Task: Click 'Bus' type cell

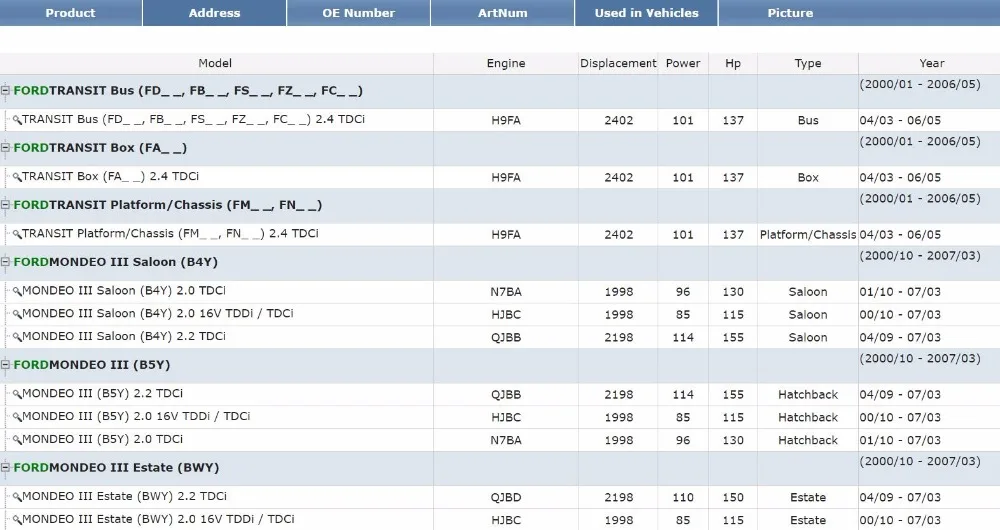Action: pyautogui.click(x=807, y=121)
